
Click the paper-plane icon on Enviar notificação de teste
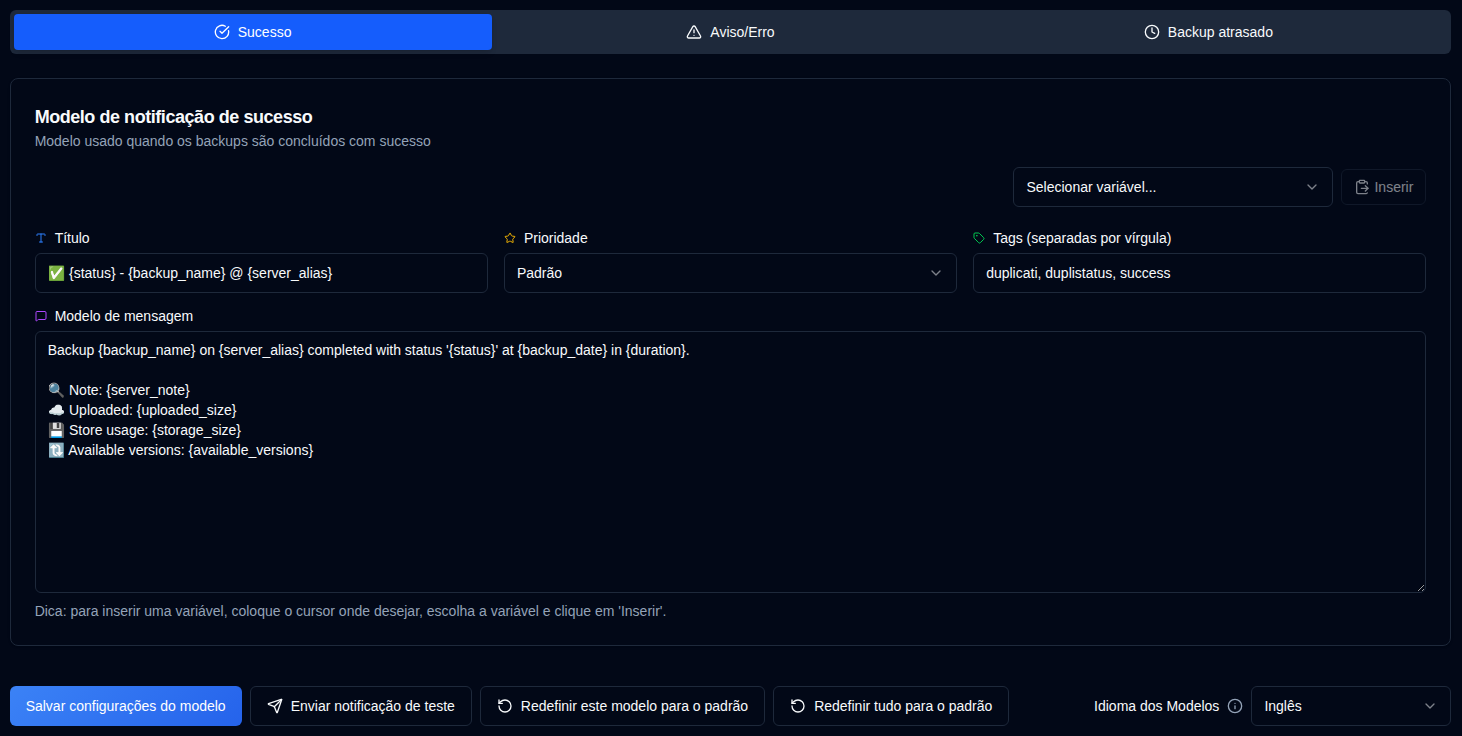pos(274,706)
